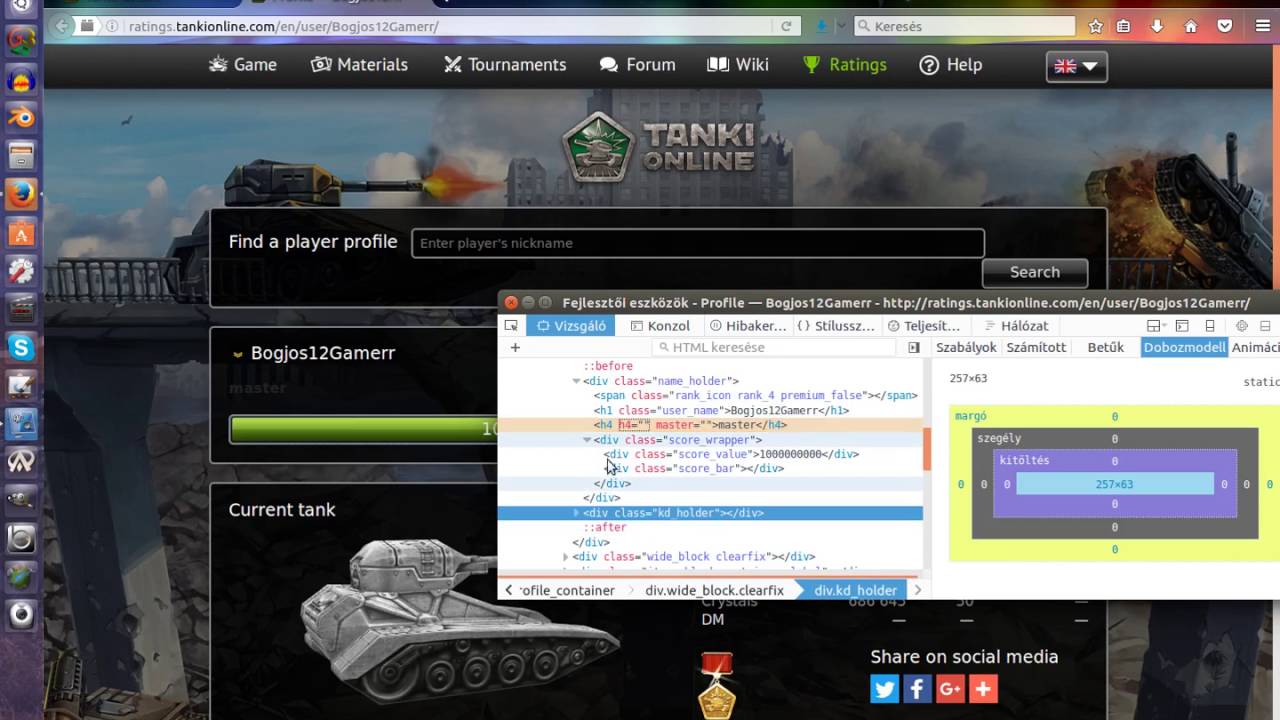This screenshot has height=720, width=1280.
Task: Open Skype from the Ubuntu launcher
Action: pyautogui.click(x=21, y=348)
